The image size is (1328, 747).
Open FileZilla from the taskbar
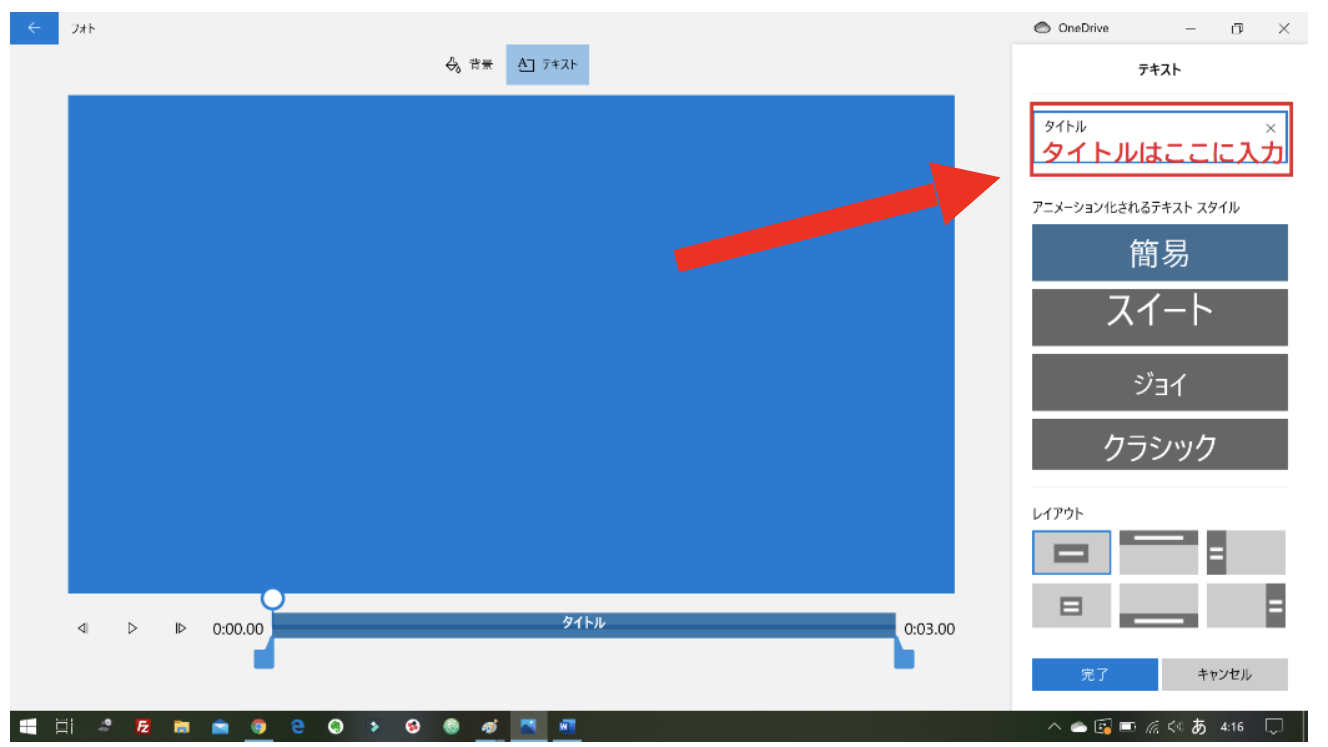coord(143,727)
